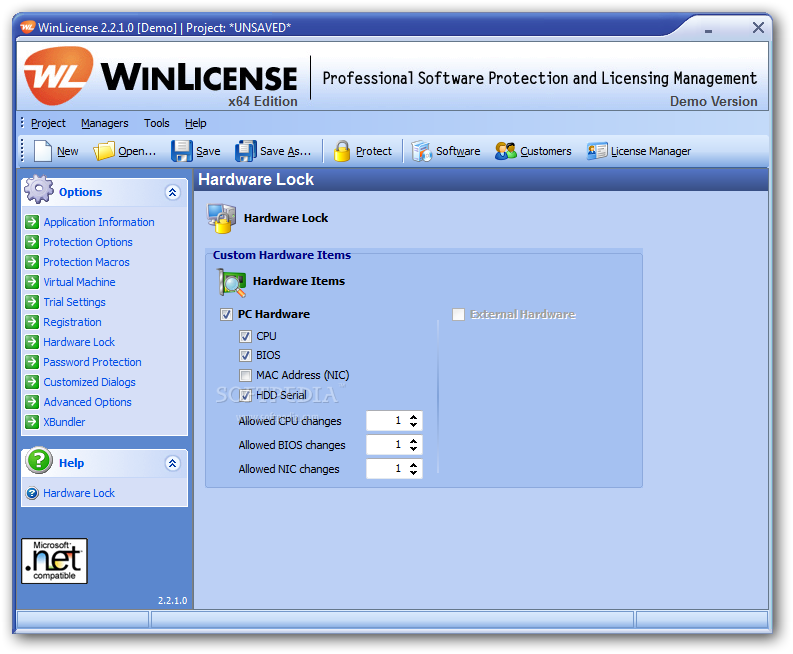Click the green arrow beside Protection Options

(x=32, y=242)
